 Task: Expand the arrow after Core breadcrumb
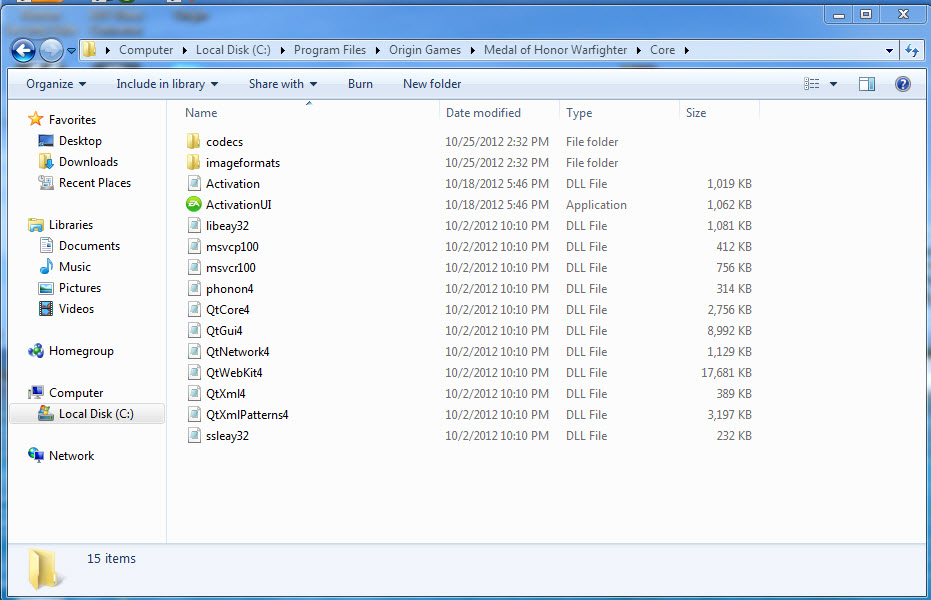point(686,50)
